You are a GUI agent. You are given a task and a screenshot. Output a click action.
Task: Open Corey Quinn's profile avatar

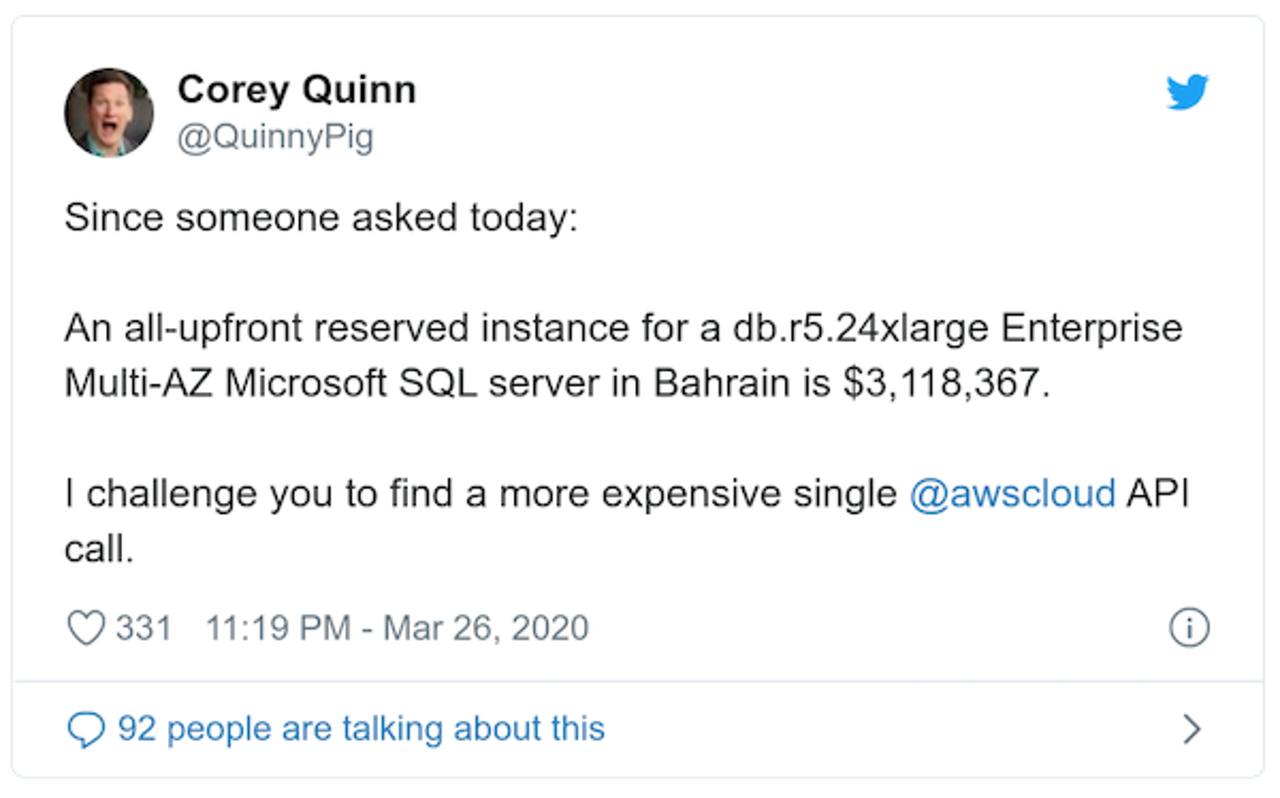[109, 112]
